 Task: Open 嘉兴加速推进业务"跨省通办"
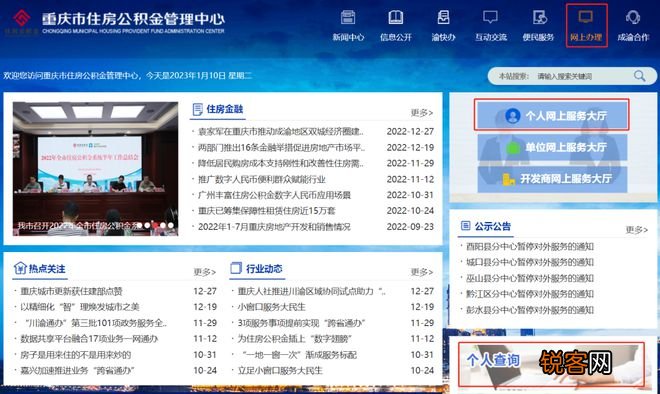point(77,370)
